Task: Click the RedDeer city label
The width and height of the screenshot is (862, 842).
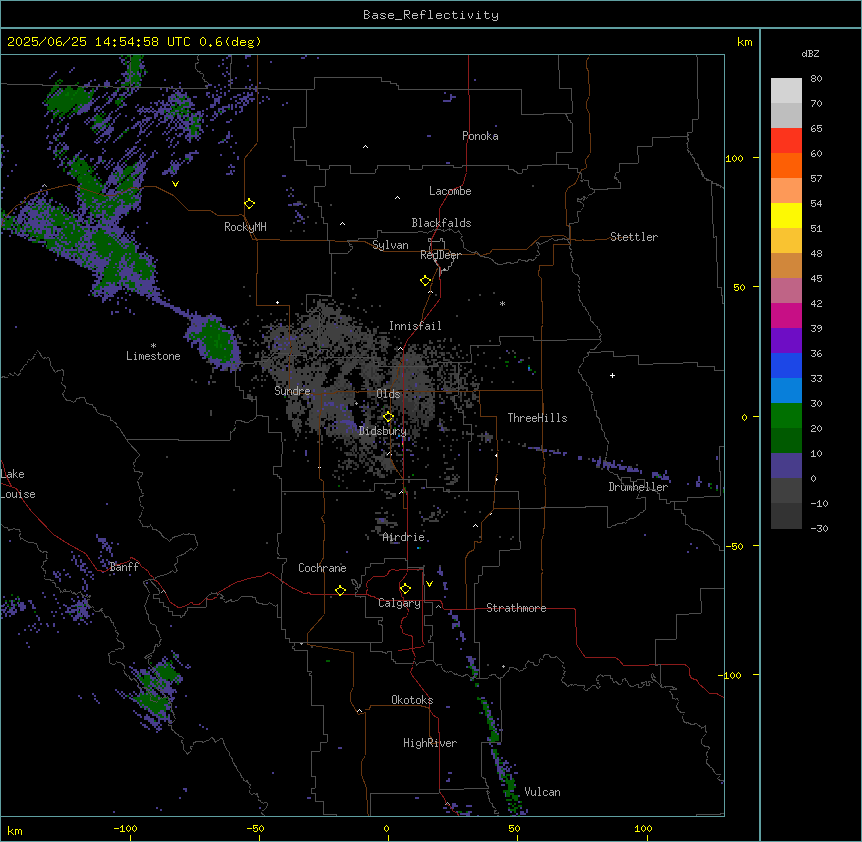Action: [440, 255]
